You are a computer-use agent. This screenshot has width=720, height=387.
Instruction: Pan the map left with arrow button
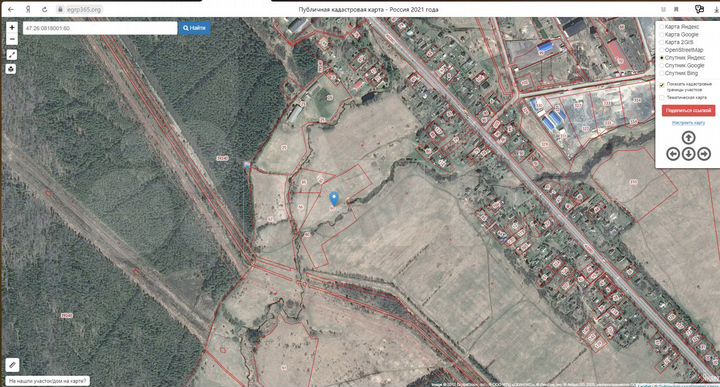tap(673, 154)
